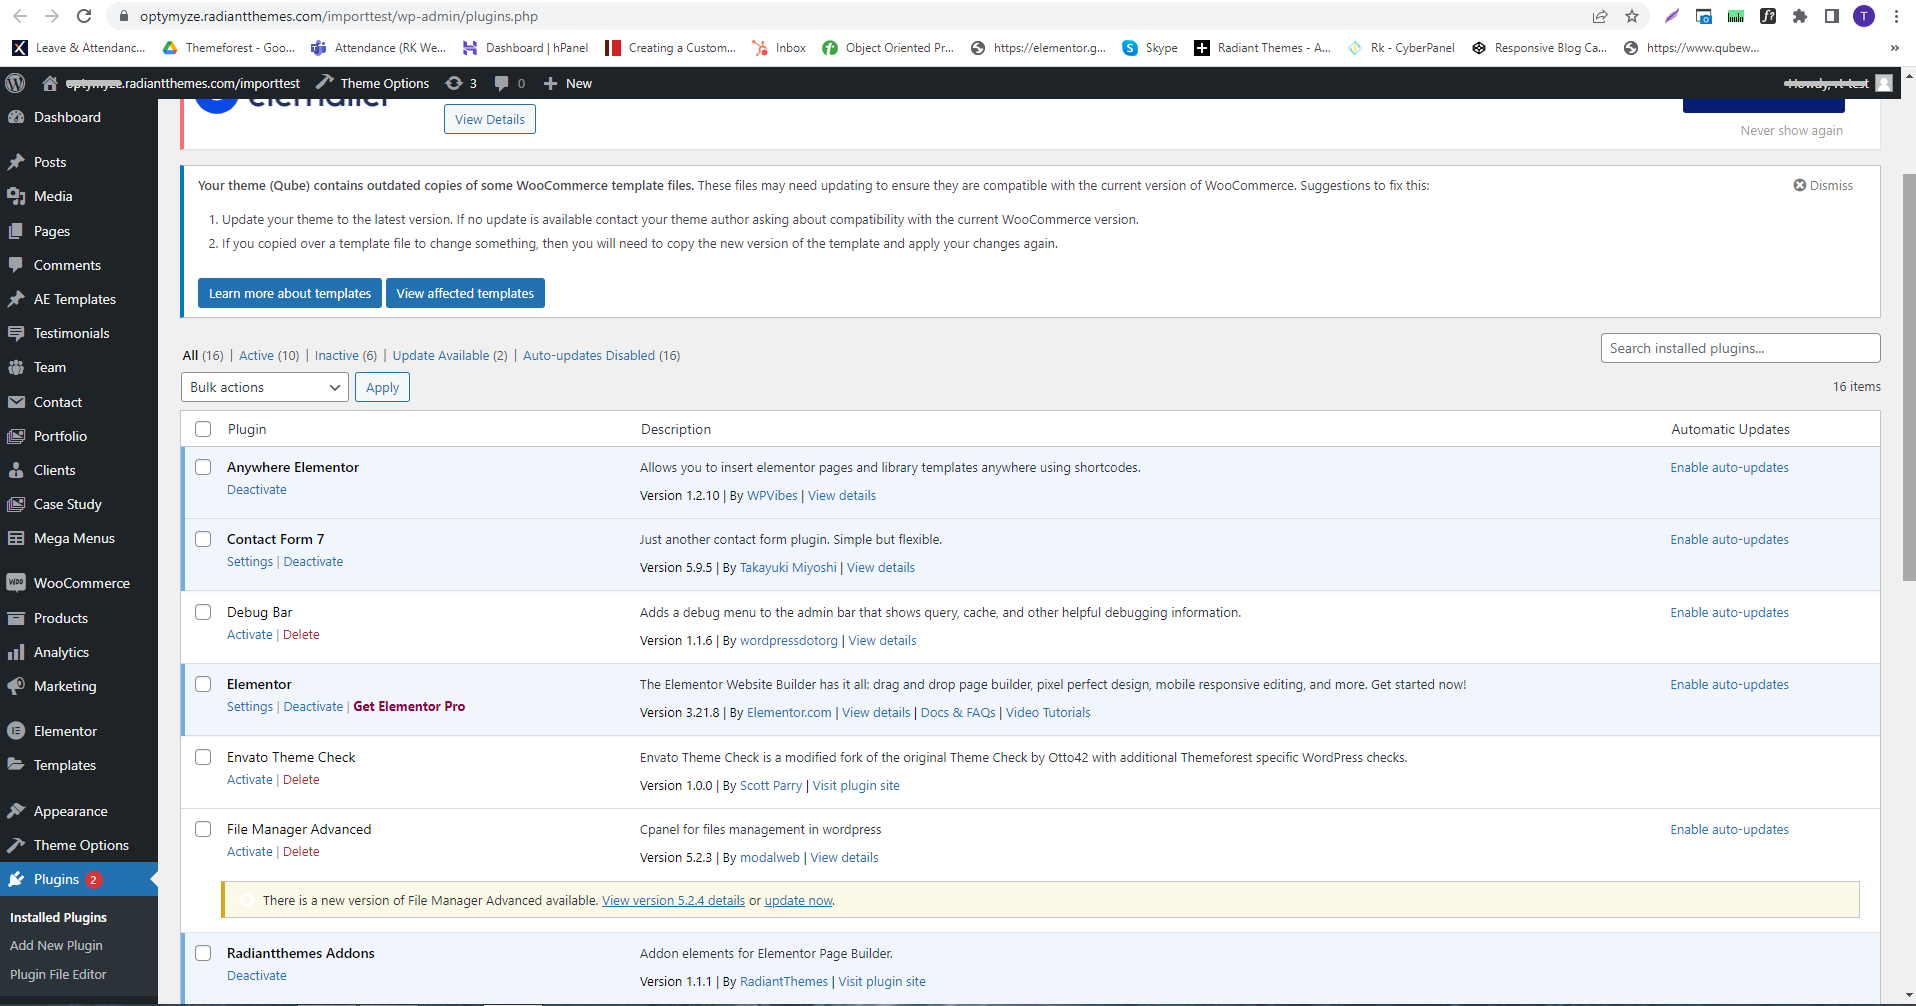Screen dimensions: 1916x1006
Task: Click the WordPress logo in admin bar
Action: click(x=16, y=83)
